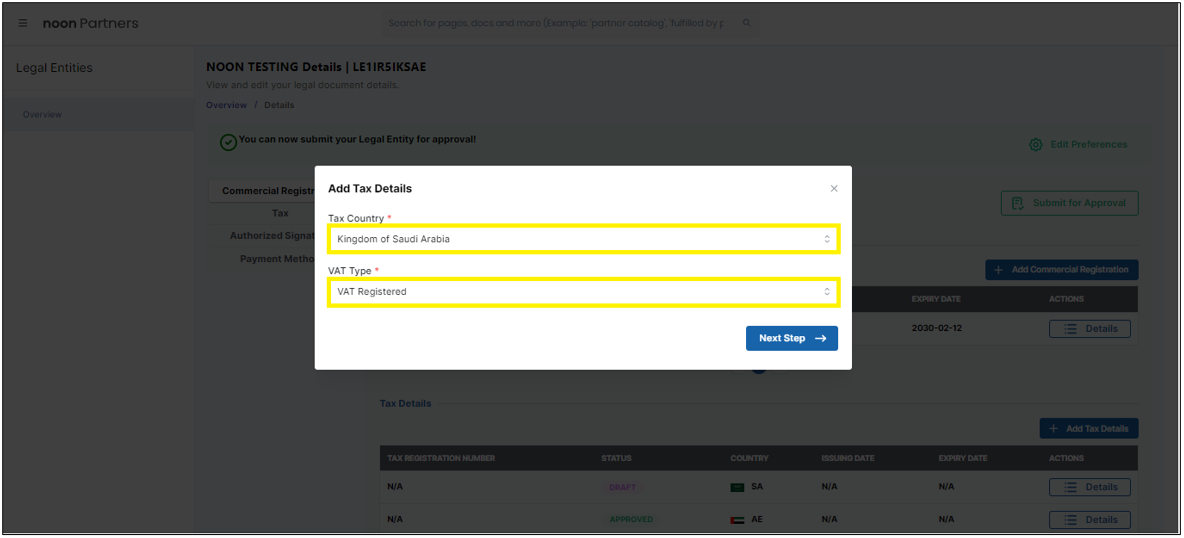Click the arrow icon on Next Step
Viewport: 1184px width, 538px height.
tap(821, 339)
